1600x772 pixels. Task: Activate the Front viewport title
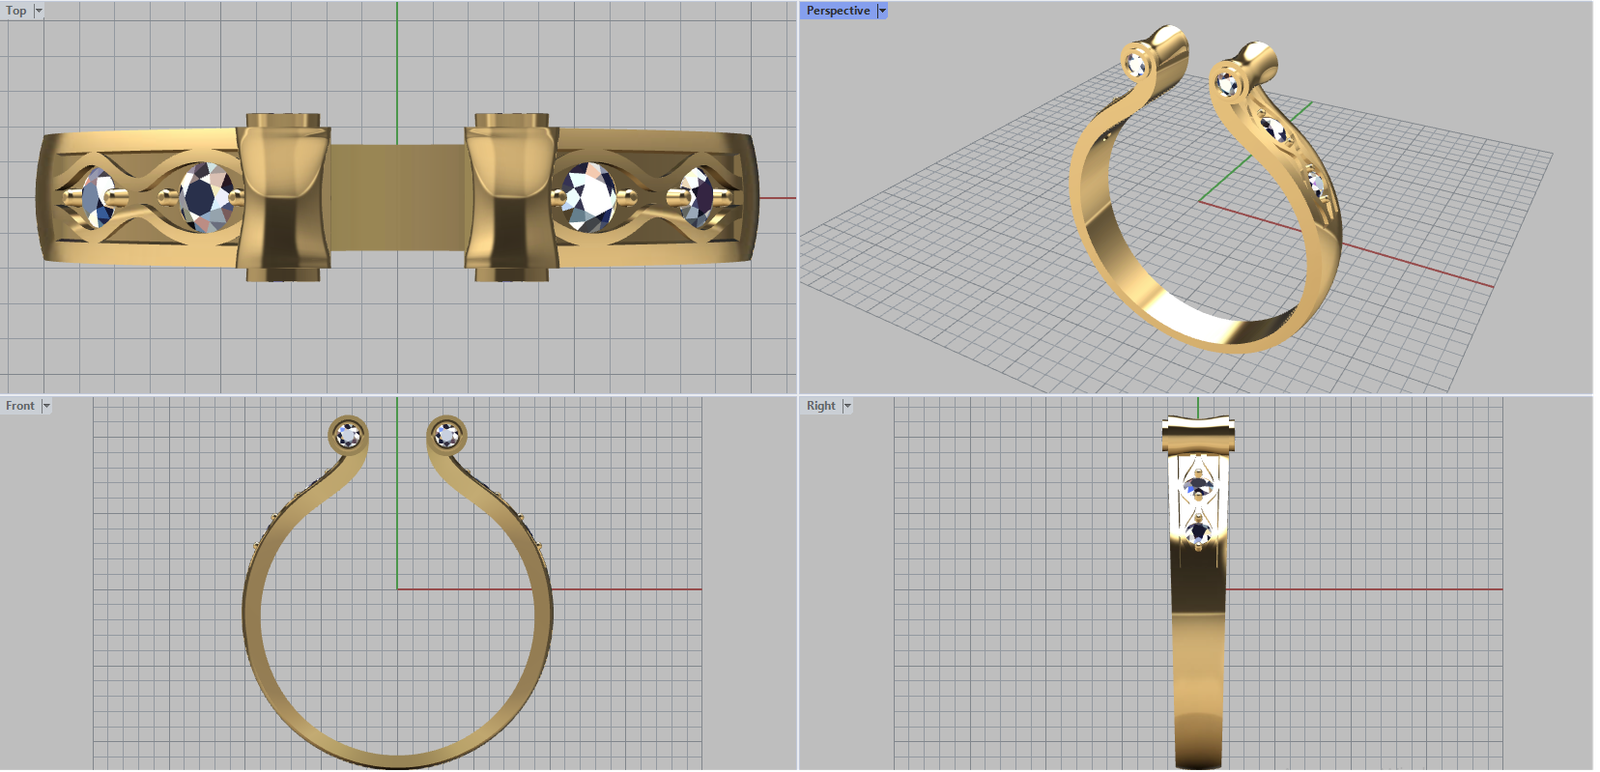click(x=20, y=406)
